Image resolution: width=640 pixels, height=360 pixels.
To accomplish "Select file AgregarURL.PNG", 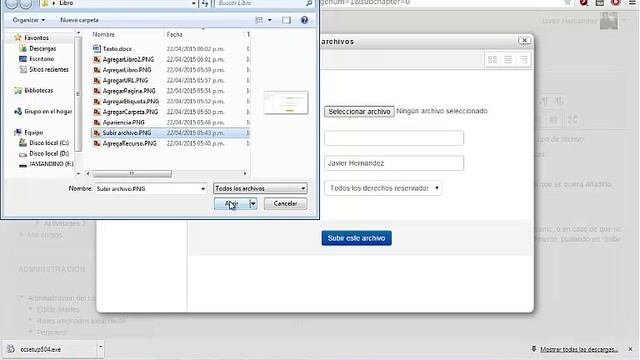I will click(125, 80).
